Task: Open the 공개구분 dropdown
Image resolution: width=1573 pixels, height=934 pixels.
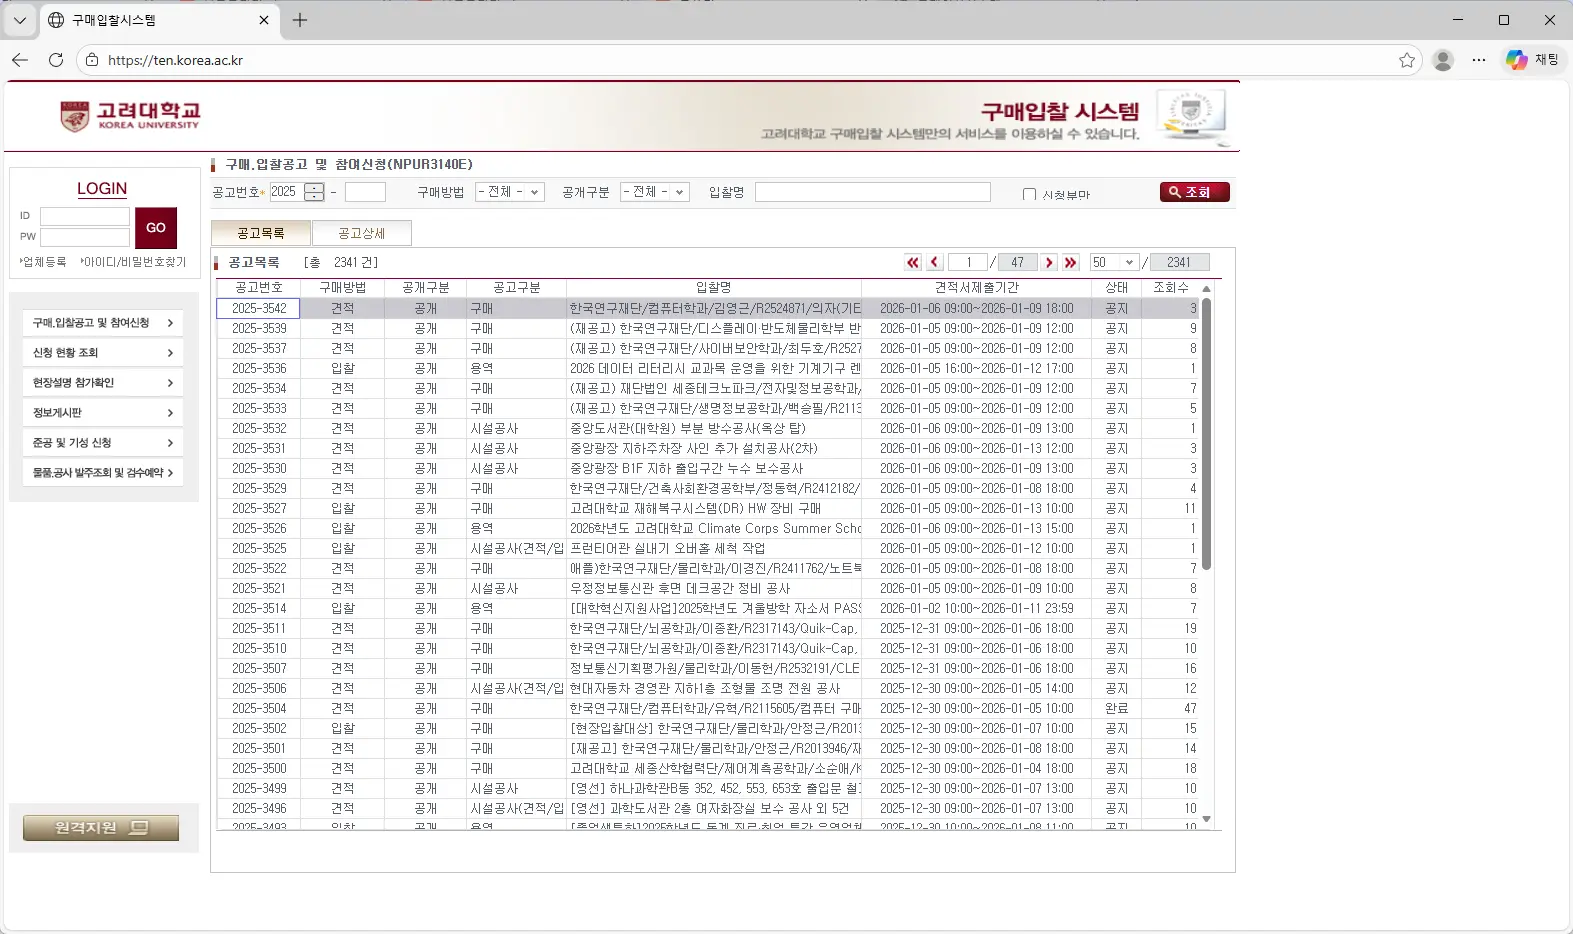Action: [x=655, y=192]
